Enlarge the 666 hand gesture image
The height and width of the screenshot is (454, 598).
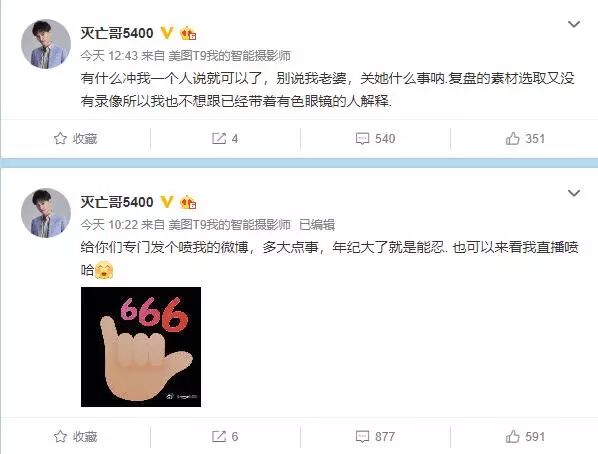pos(141,347)
